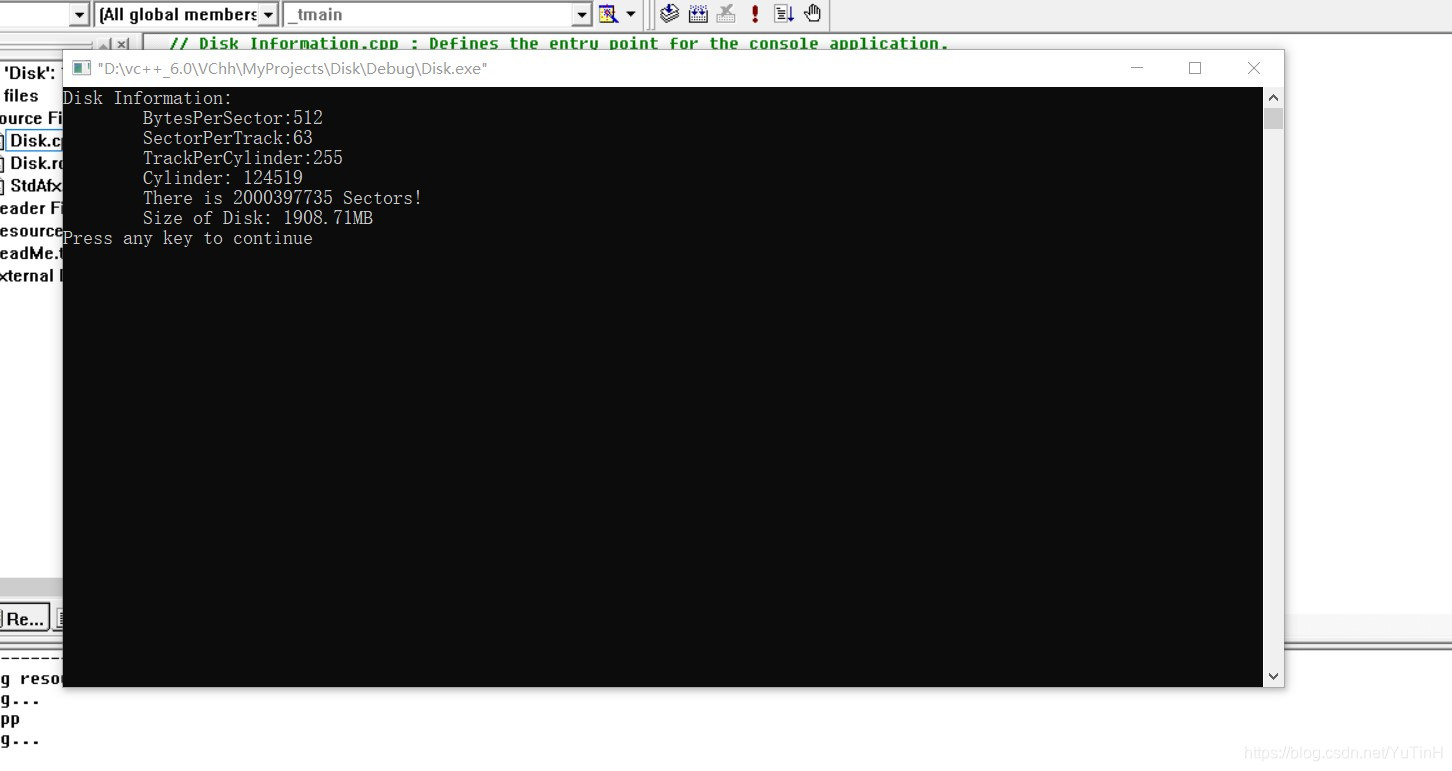Viewport: 1452px width, 771px height.
Task: Click the 'Size of Disk: 1908.71MB' line
Action: 258,218
